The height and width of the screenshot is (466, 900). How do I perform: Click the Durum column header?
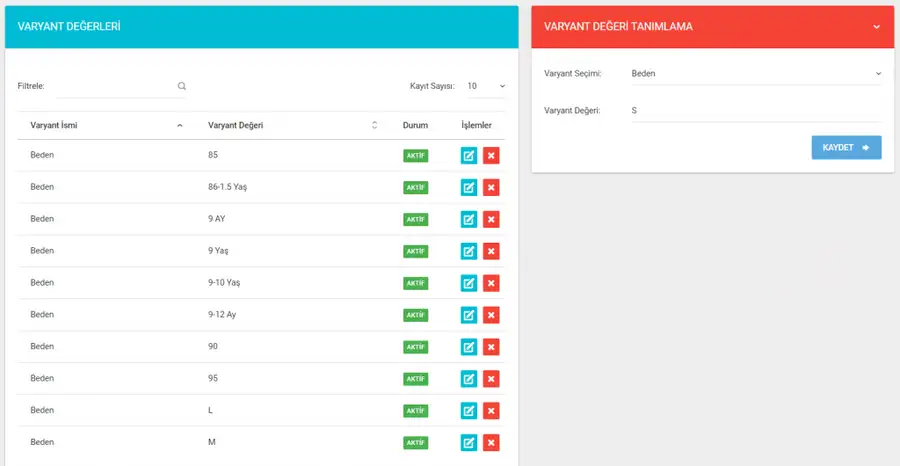[x=416, y=125]
